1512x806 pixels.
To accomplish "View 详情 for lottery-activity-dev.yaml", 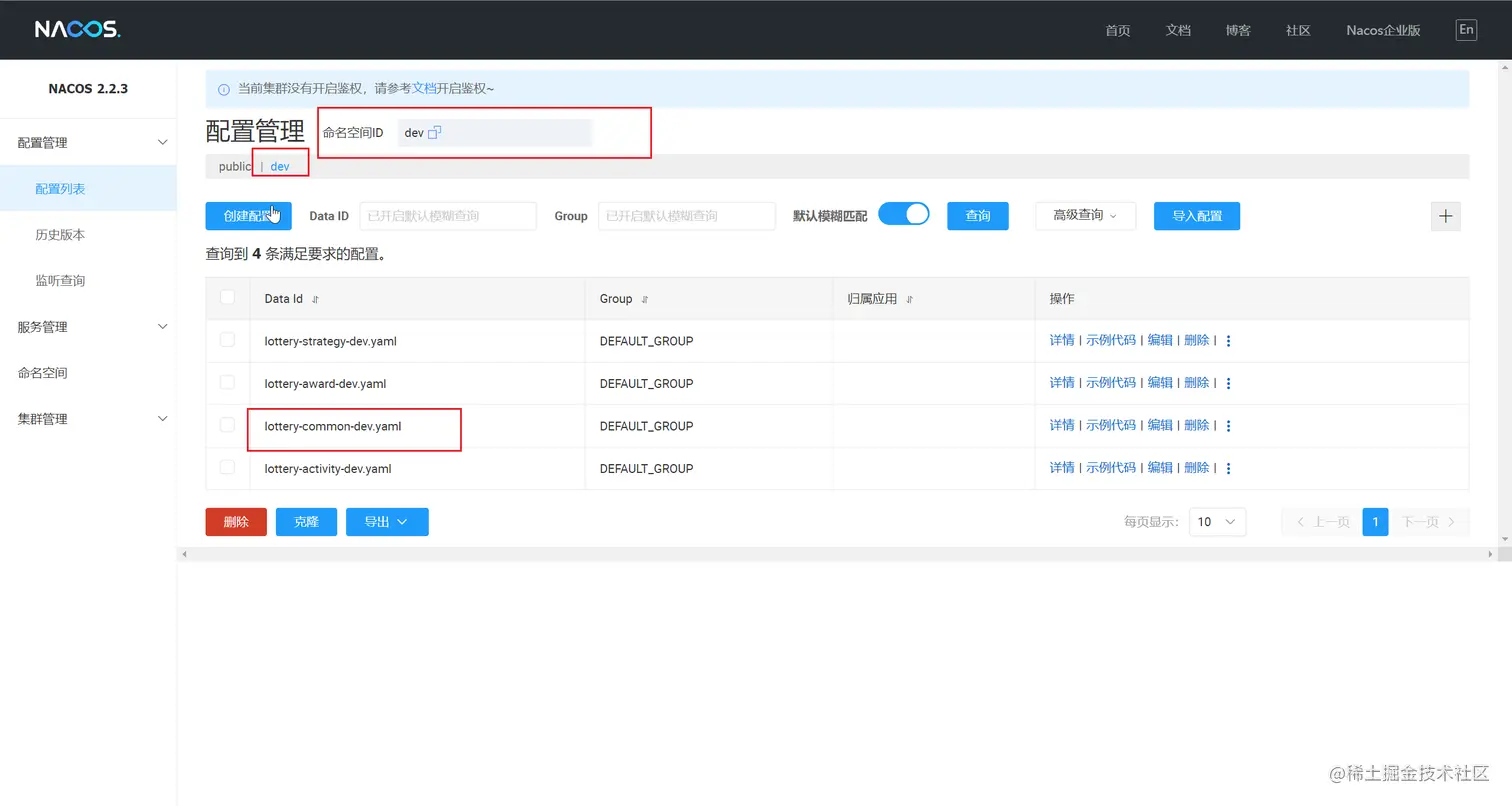I will (x=1062, y=468).
